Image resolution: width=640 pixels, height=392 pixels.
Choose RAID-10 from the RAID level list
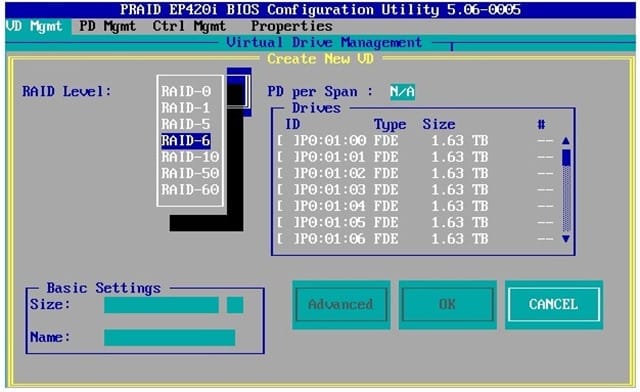coord(190,157)
